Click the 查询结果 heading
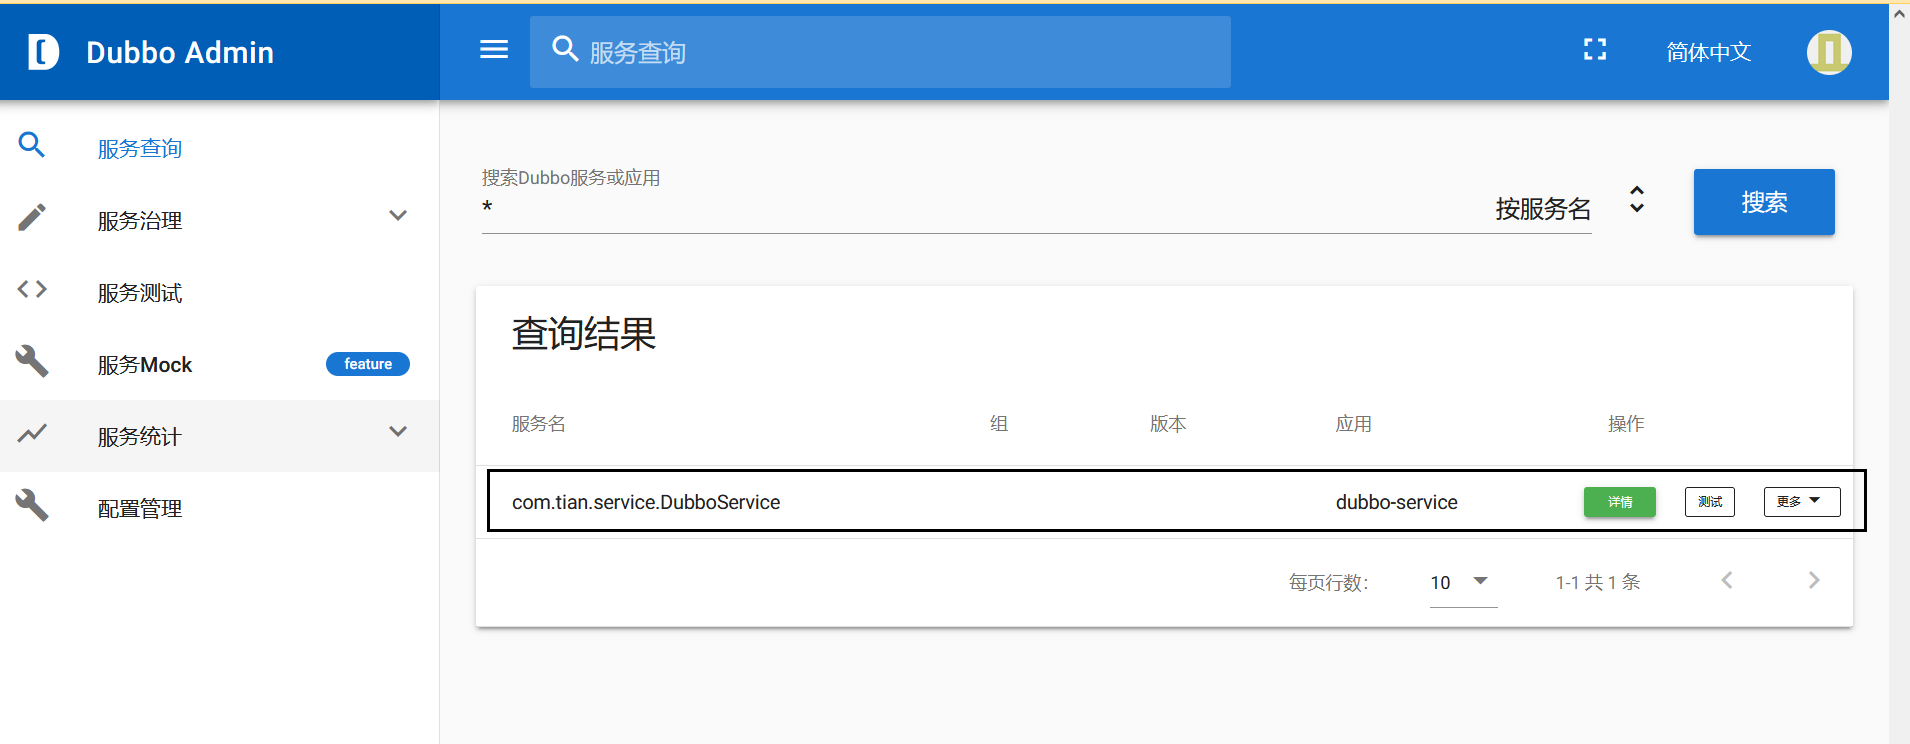The width and height of the screenshot is (1910, 744). (584, 333)
